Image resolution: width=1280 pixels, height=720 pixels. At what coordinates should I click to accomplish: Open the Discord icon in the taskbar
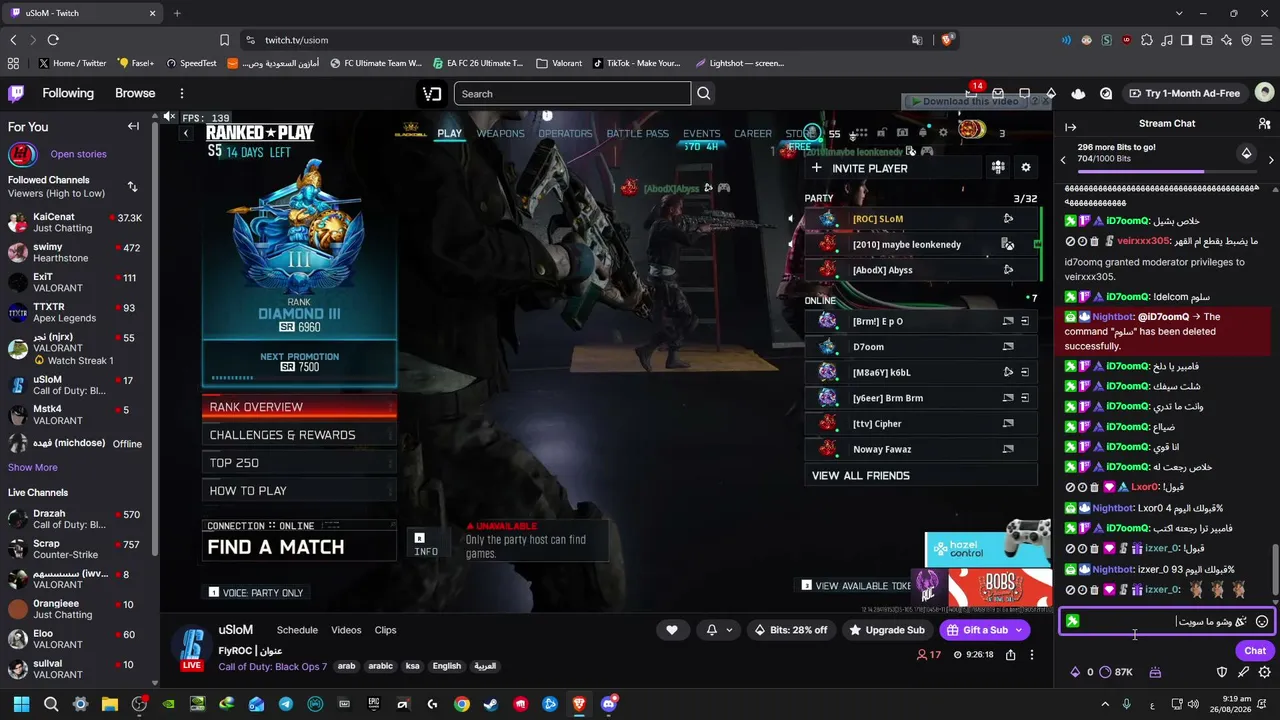(x=609, y=704)
